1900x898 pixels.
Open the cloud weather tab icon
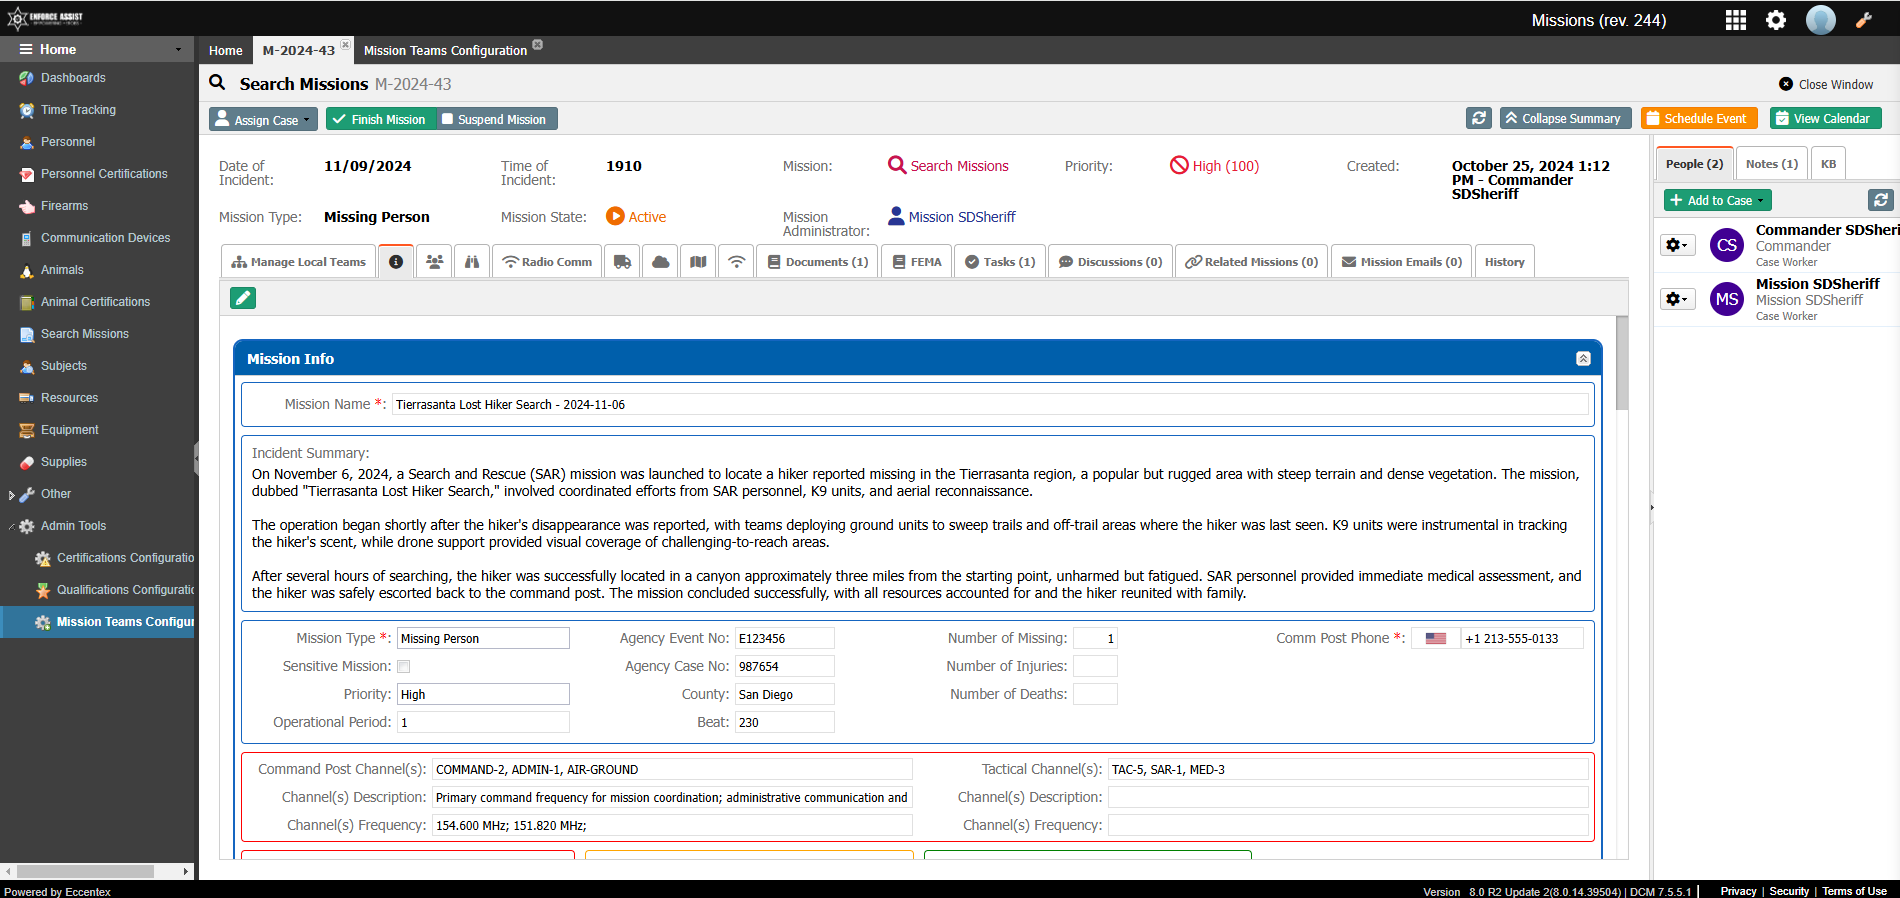660,262
